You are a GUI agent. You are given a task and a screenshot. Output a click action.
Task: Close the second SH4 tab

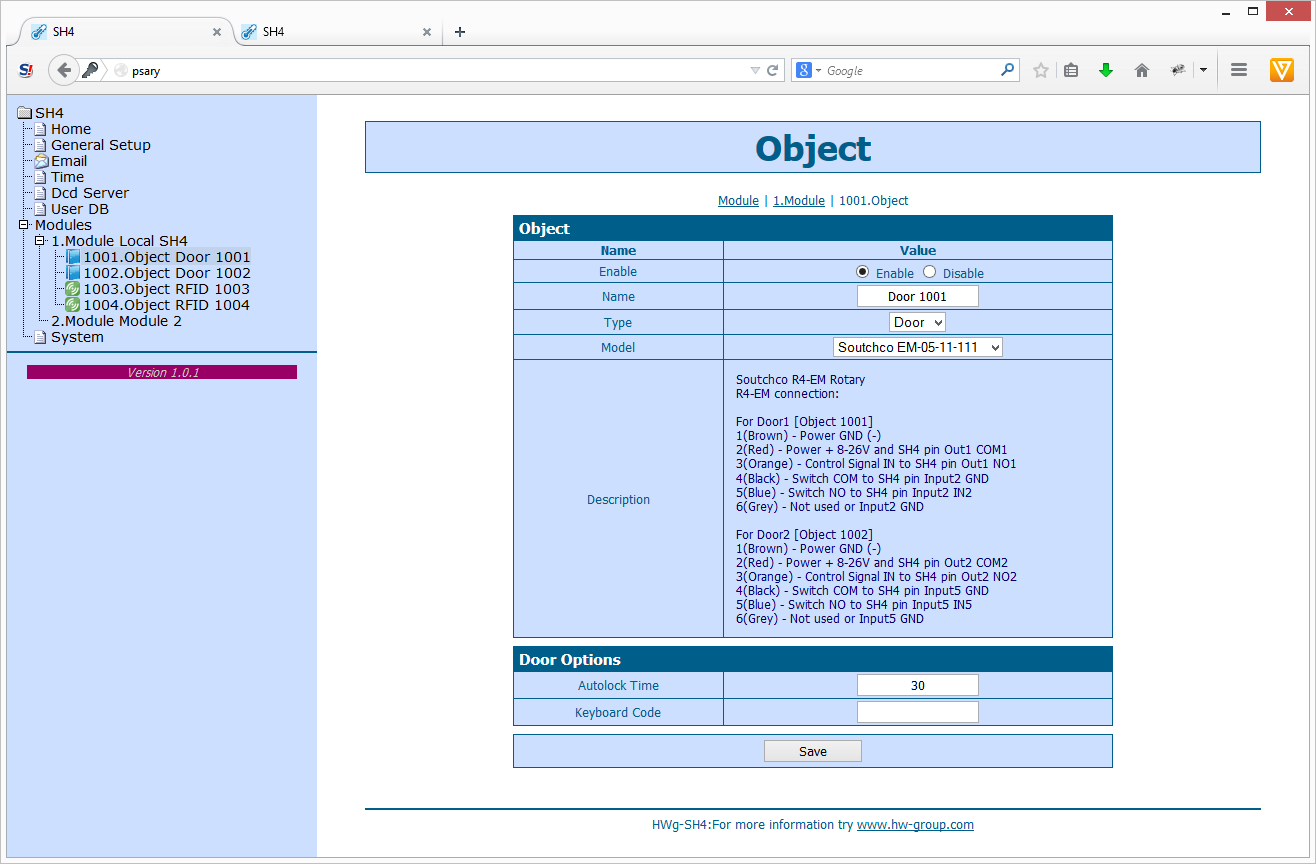[427, 32]
